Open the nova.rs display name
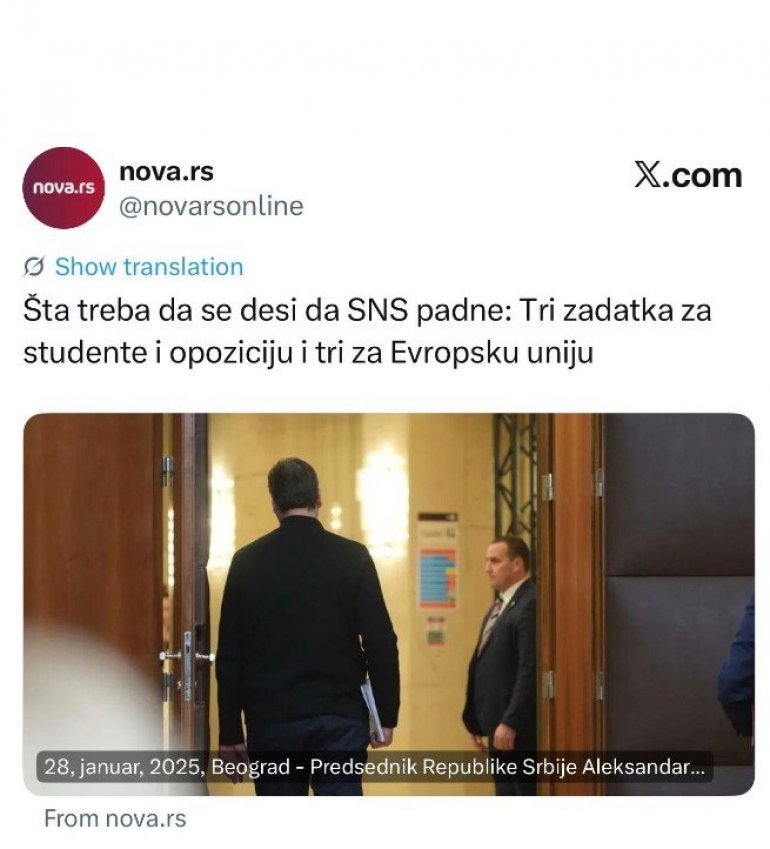The width and height of the screenshot is (770, 849). click(x=166, y=172)
